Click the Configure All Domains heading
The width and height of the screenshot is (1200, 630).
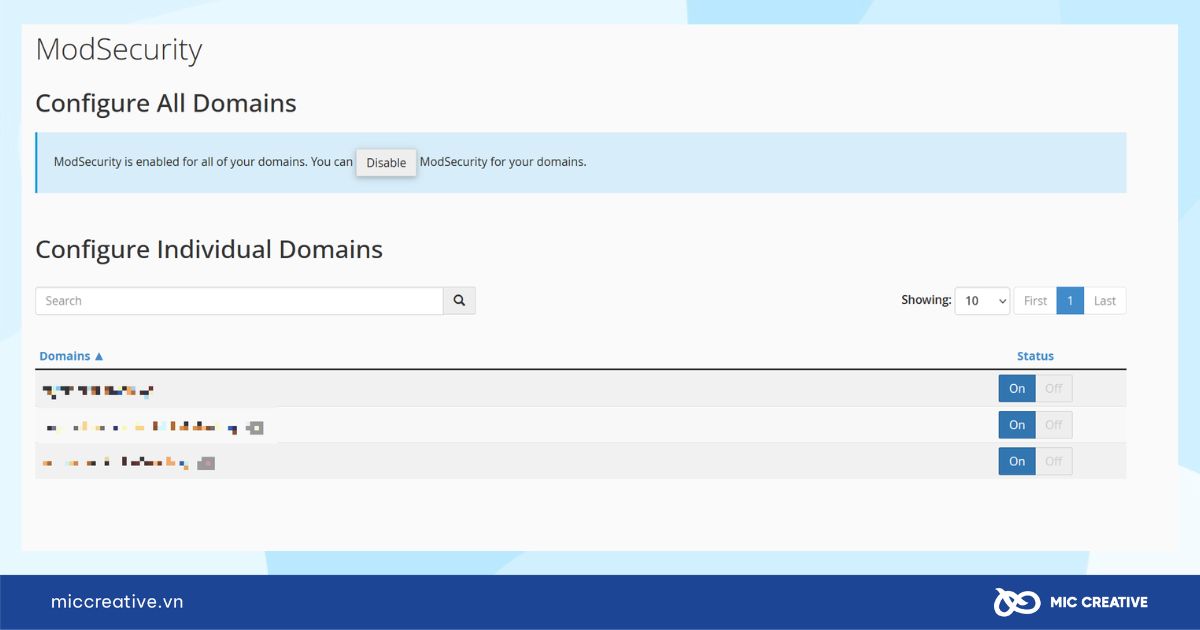coord(166,103)
